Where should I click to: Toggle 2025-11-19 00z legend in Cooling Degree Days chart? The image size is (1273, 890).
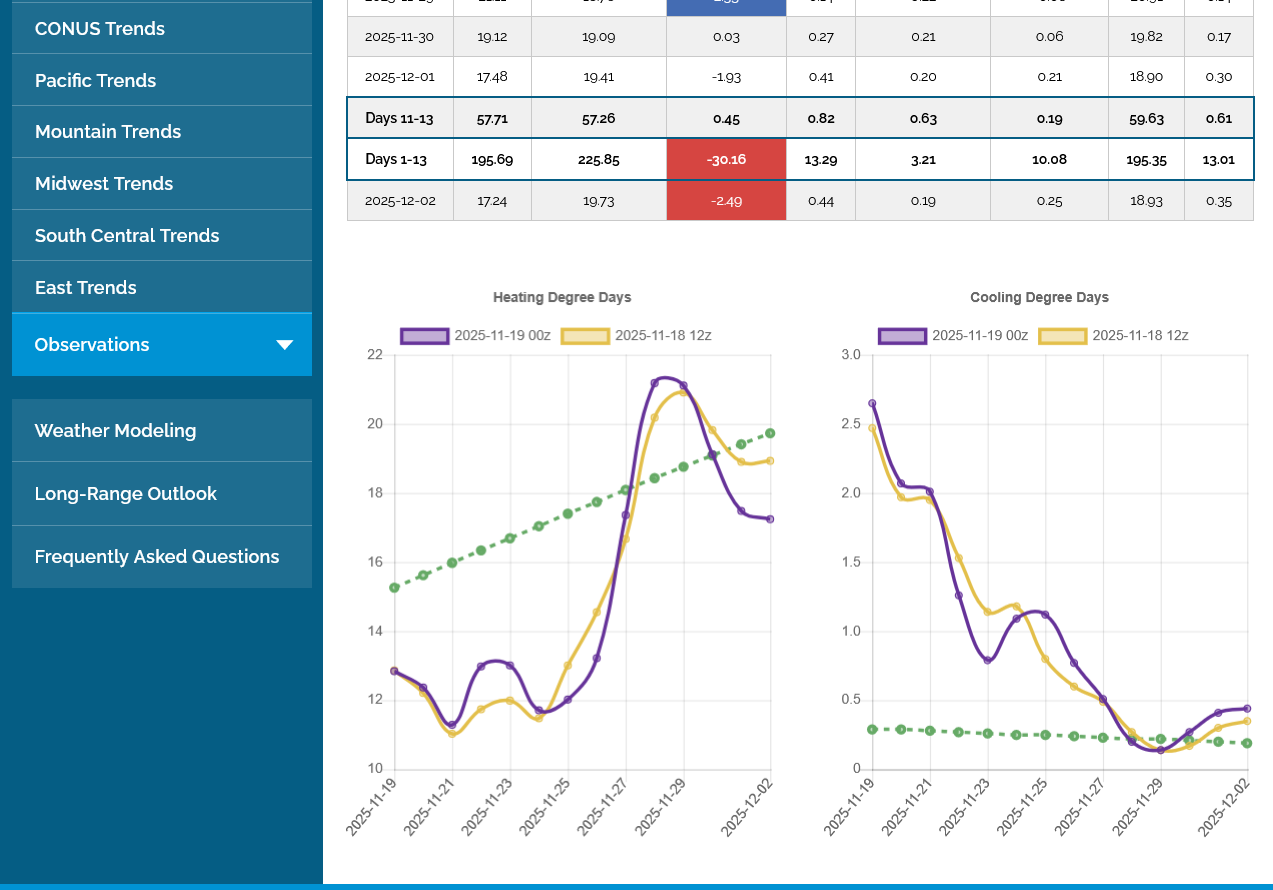953,336
